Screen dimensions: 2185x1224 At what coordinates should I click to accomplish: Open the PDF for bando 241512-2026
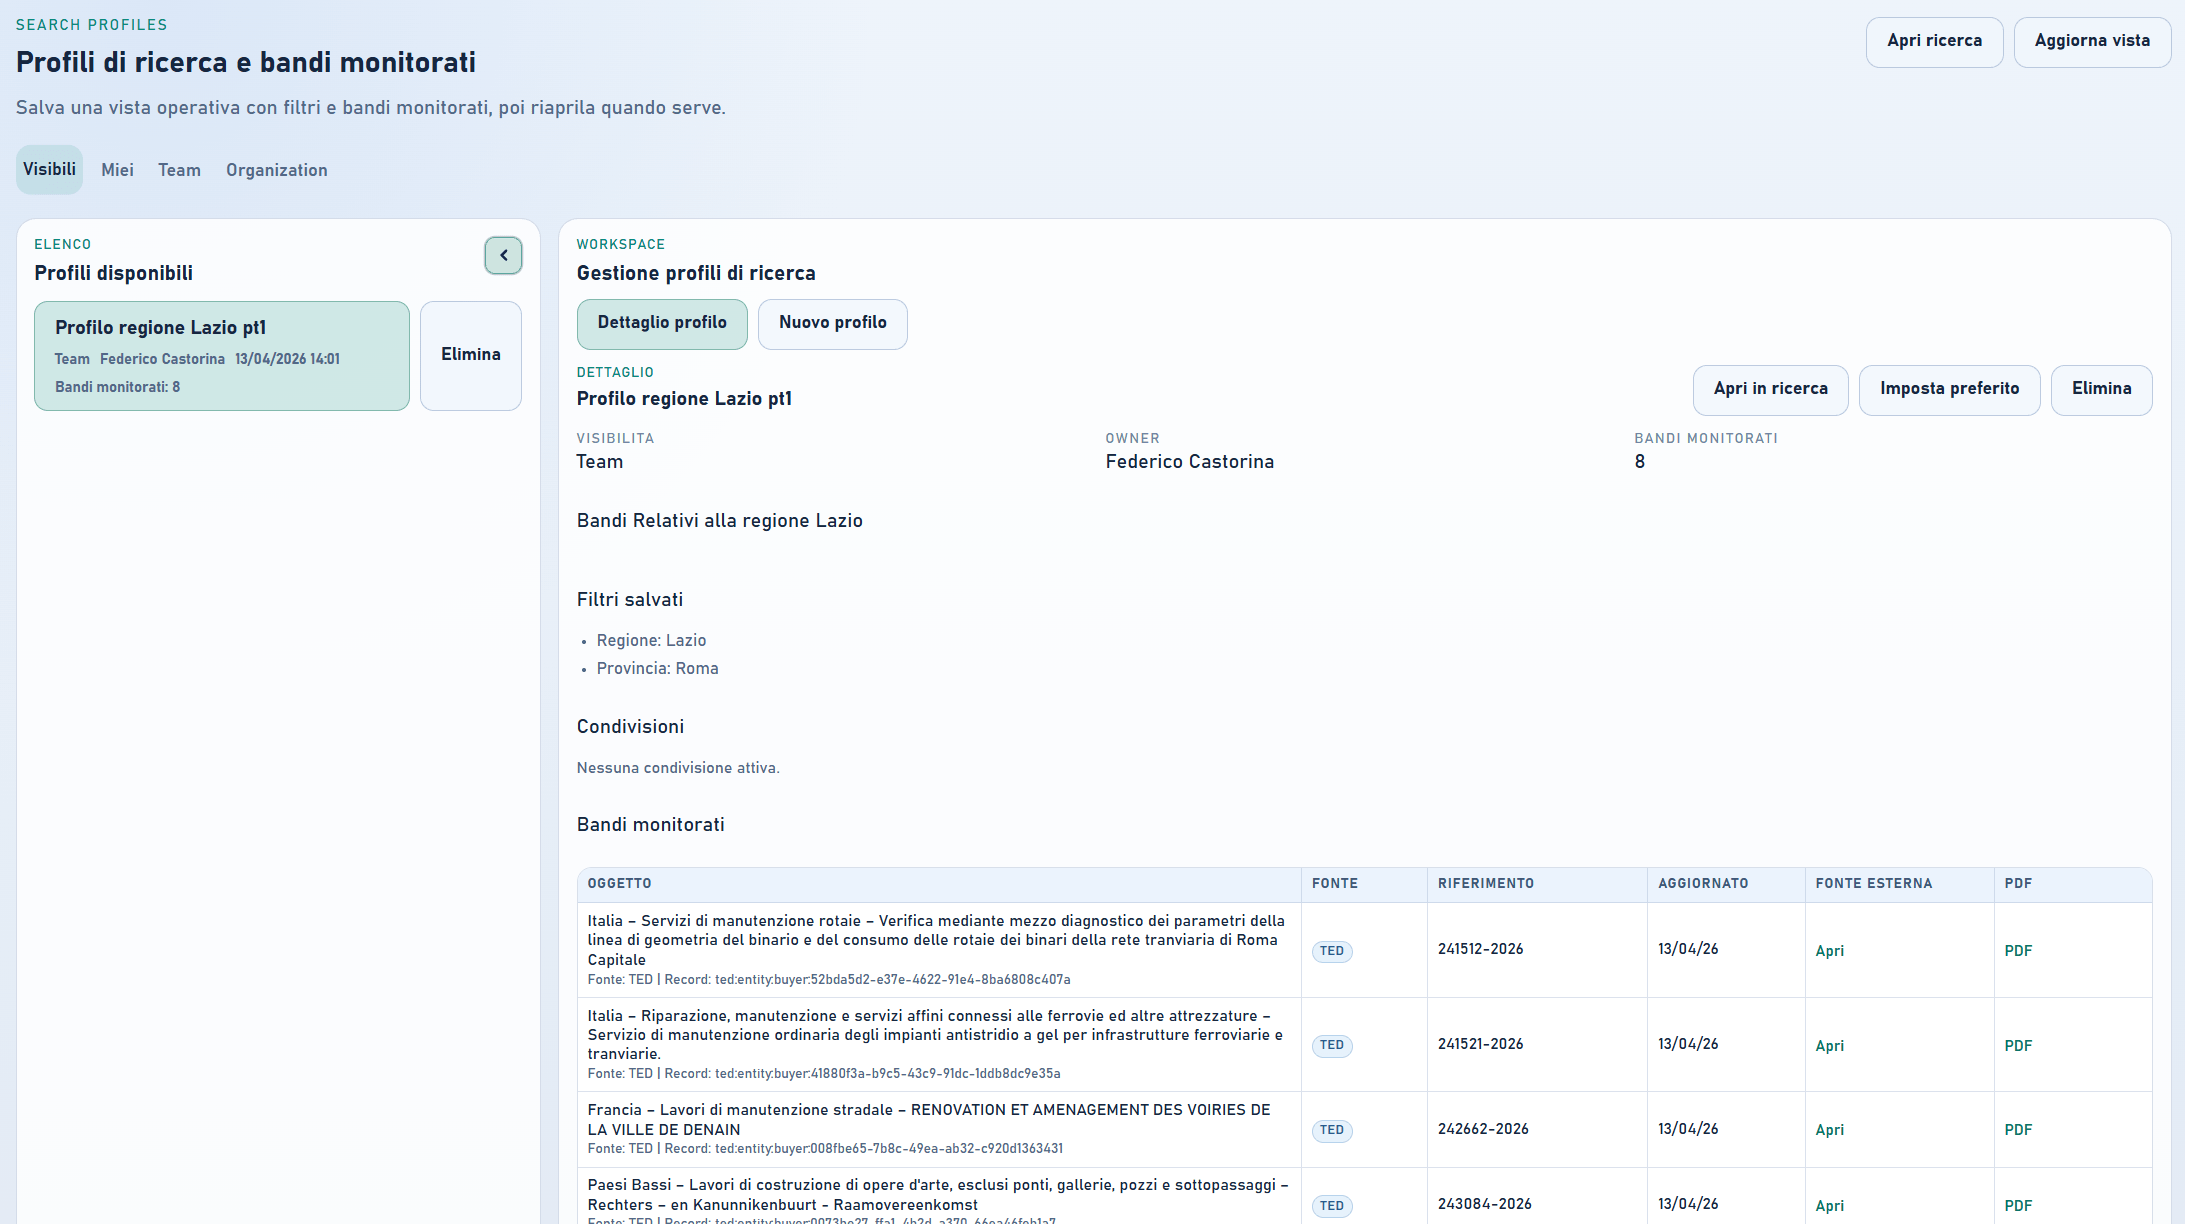pos(2018,951)
